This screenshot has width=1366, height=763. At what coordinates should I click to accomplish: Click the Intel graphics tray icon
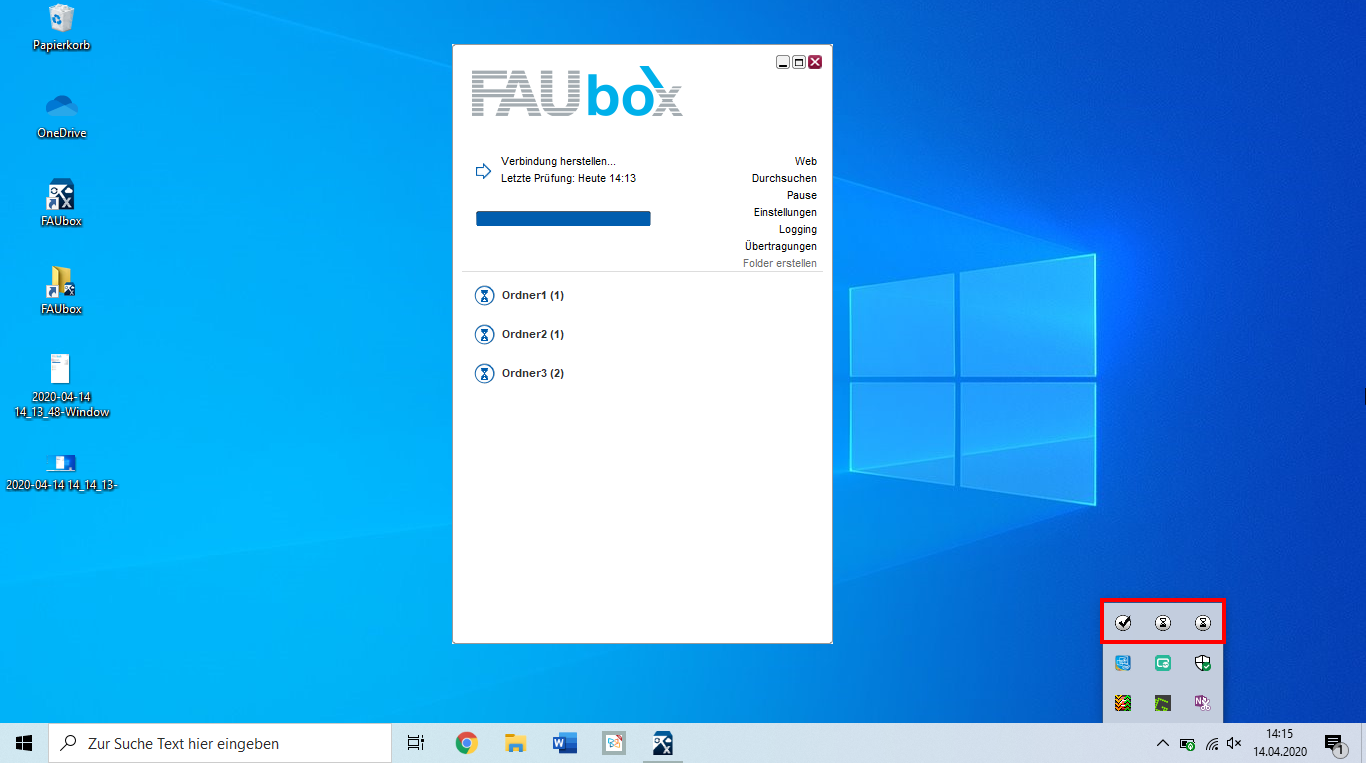pos(1123,663)
